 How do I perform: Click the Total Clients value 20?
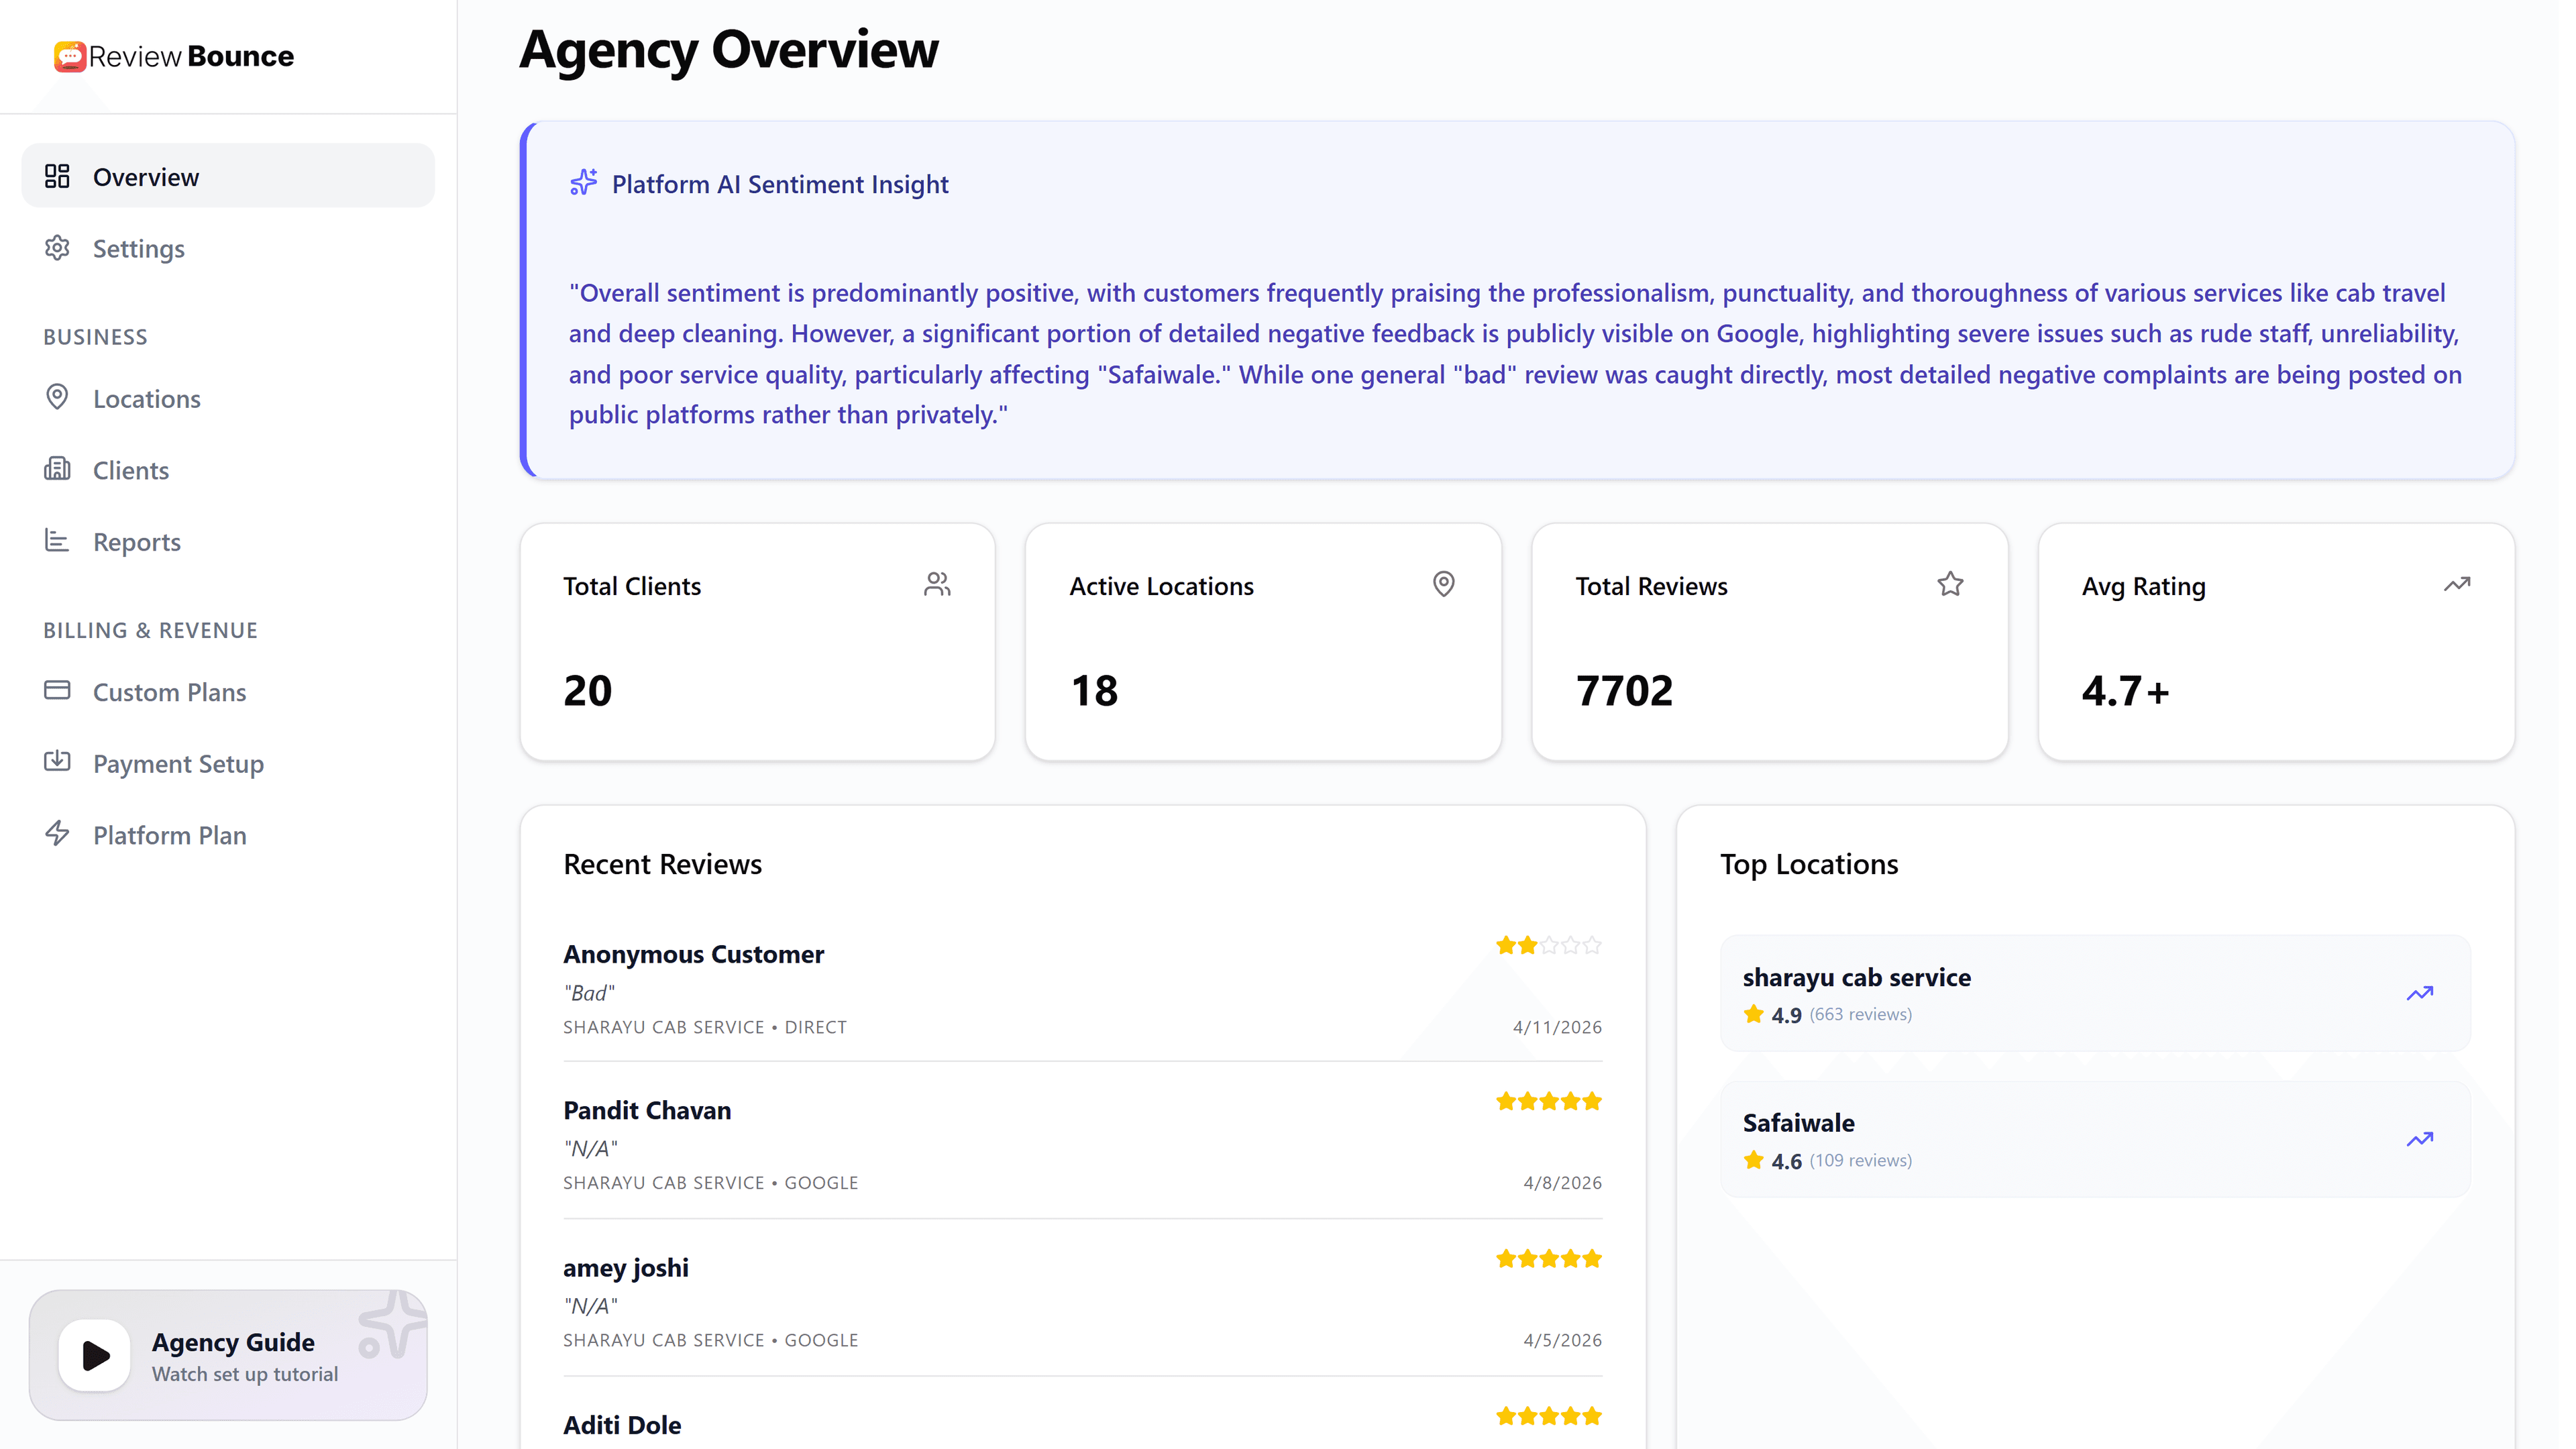click(x=588, y=691)
